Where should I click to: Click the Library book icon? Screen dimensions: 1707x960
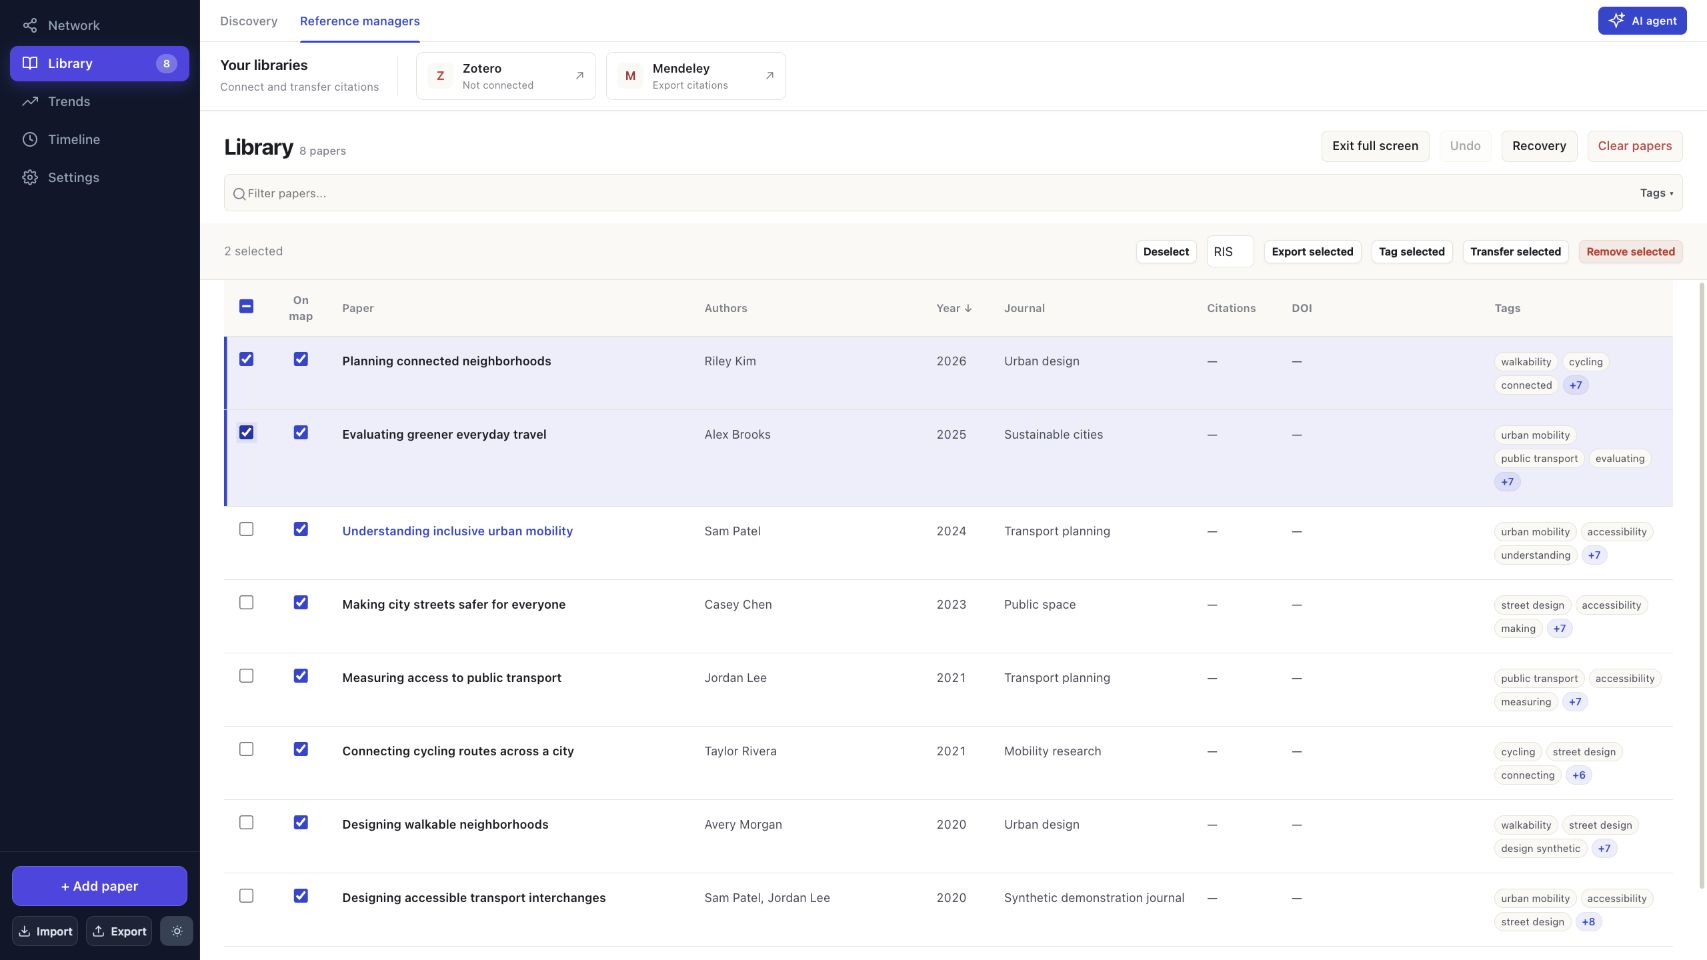[x=30, y=63]
